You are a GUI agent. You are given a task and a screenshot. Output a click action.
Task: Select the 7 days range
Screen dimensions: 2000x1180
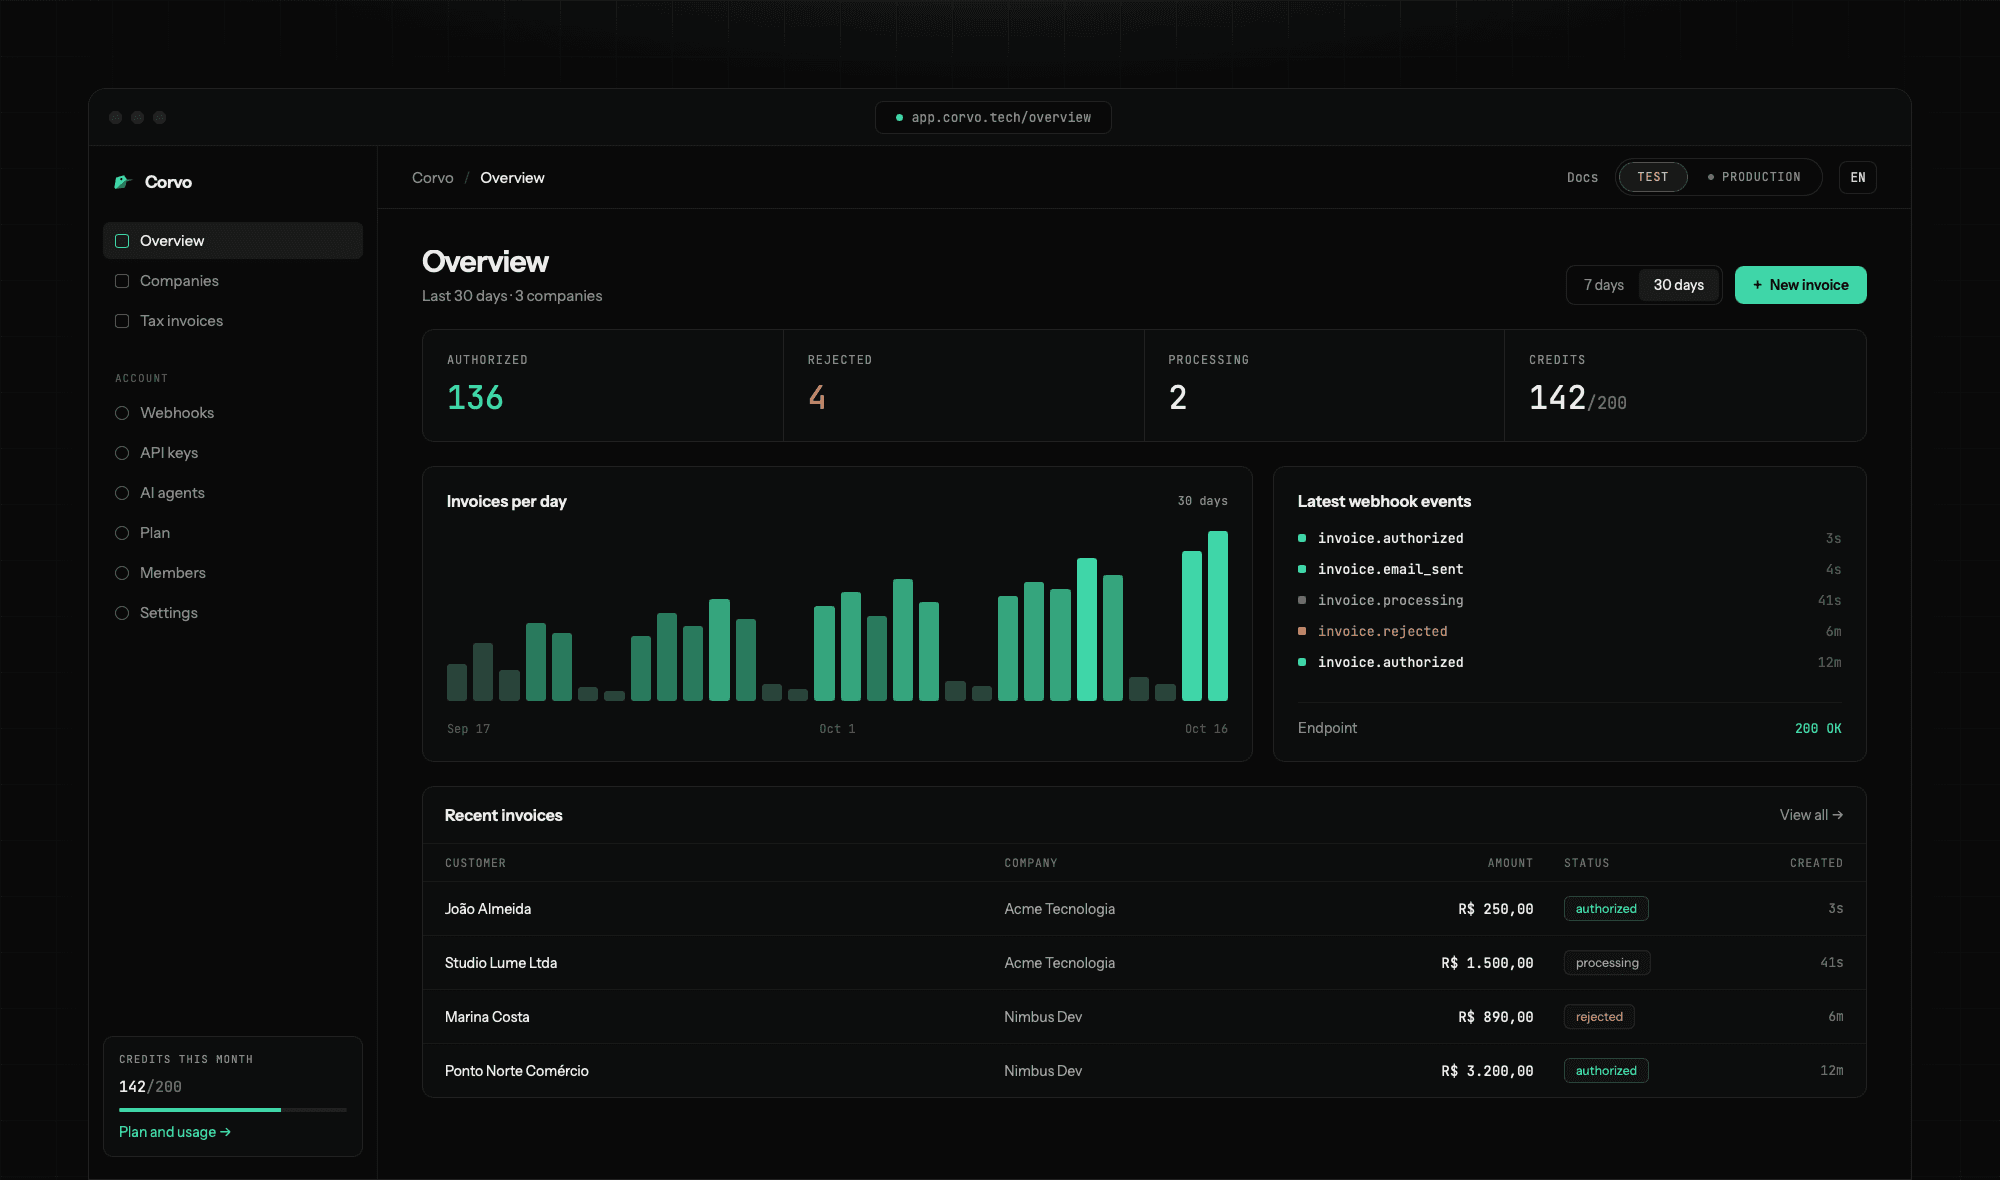[1604, 285]
